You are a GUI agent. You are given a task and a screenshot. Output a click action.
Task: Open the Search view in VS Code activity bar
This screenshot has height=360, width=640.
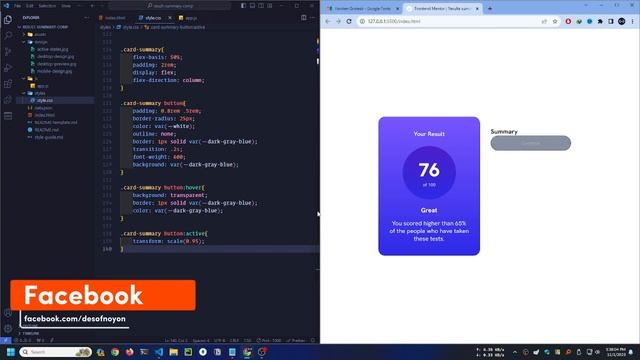pos(8,36)
